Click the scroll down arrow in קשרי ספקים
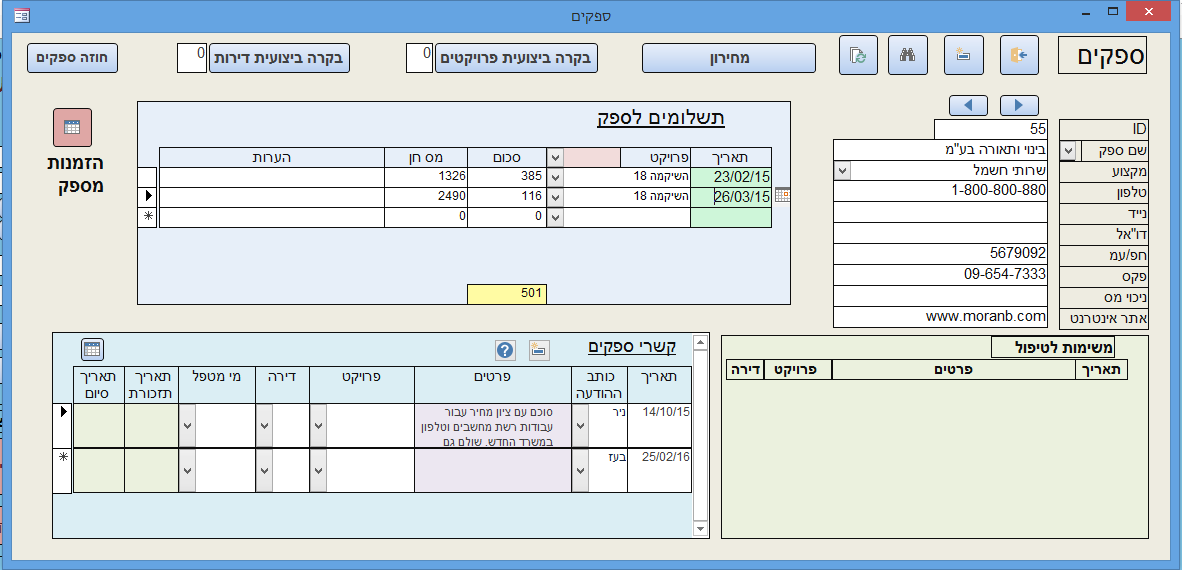 pyautogui.click(x=700, y=530)
